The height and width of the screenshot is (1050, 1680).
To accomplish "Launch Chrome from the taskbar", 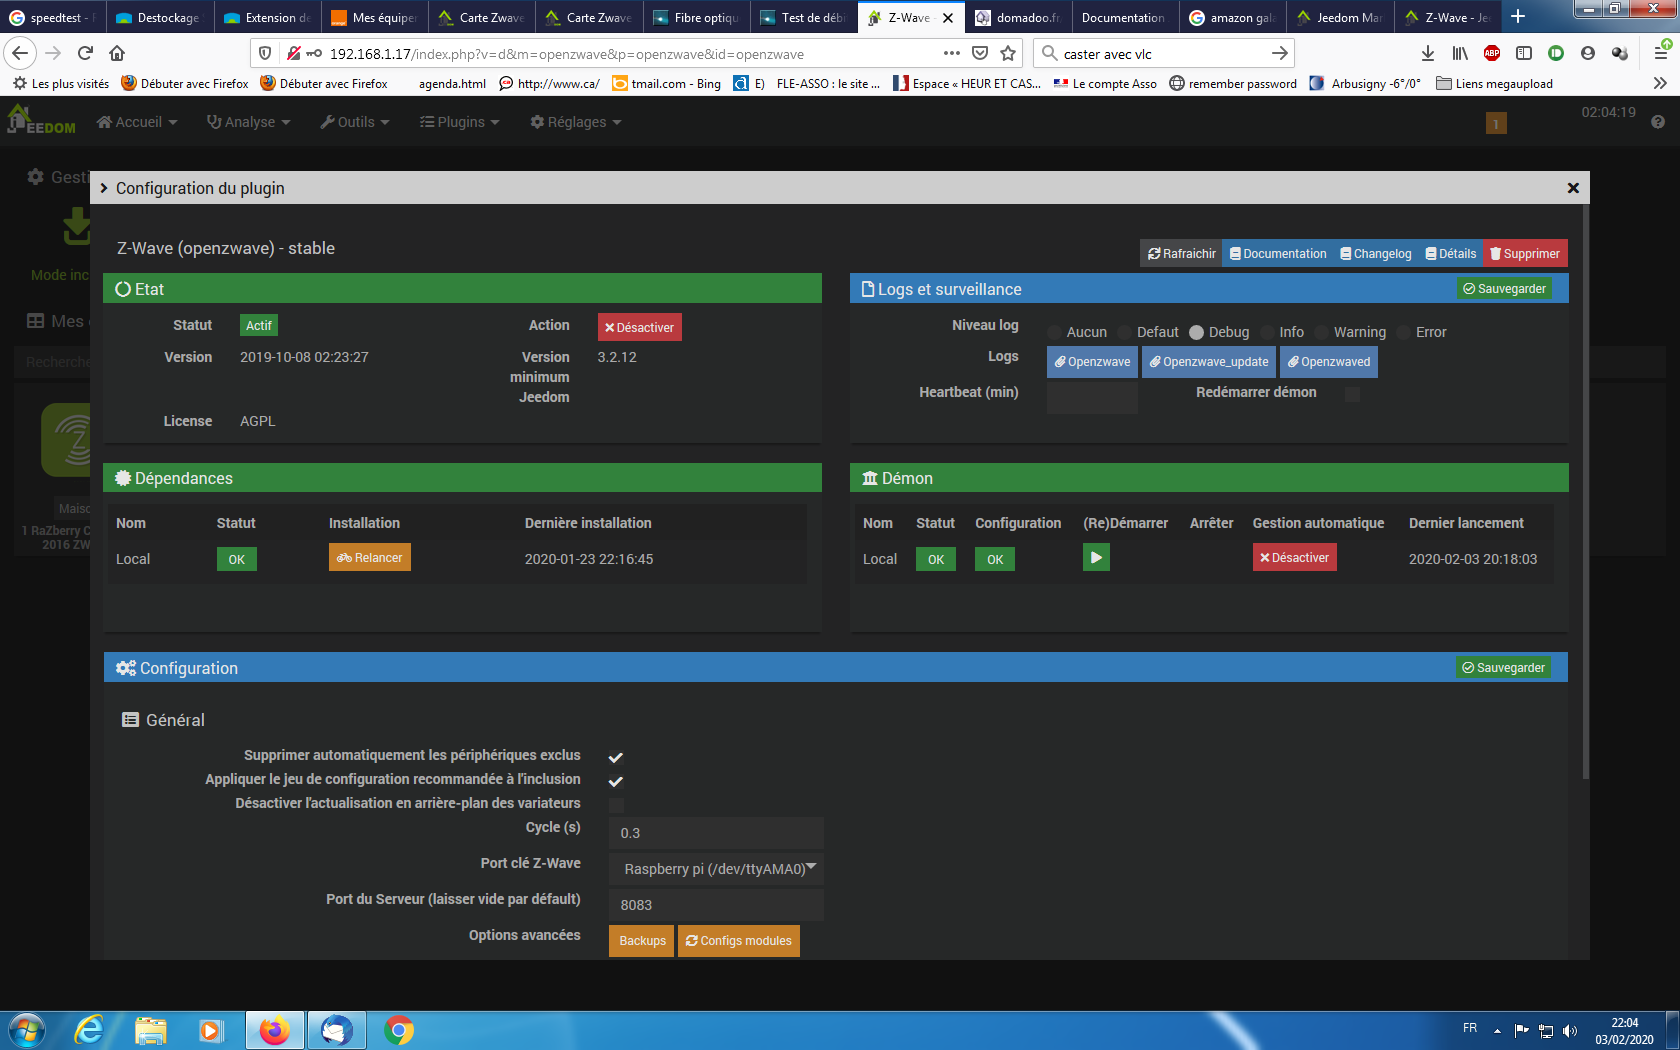I will click(x=399, y=1030).
